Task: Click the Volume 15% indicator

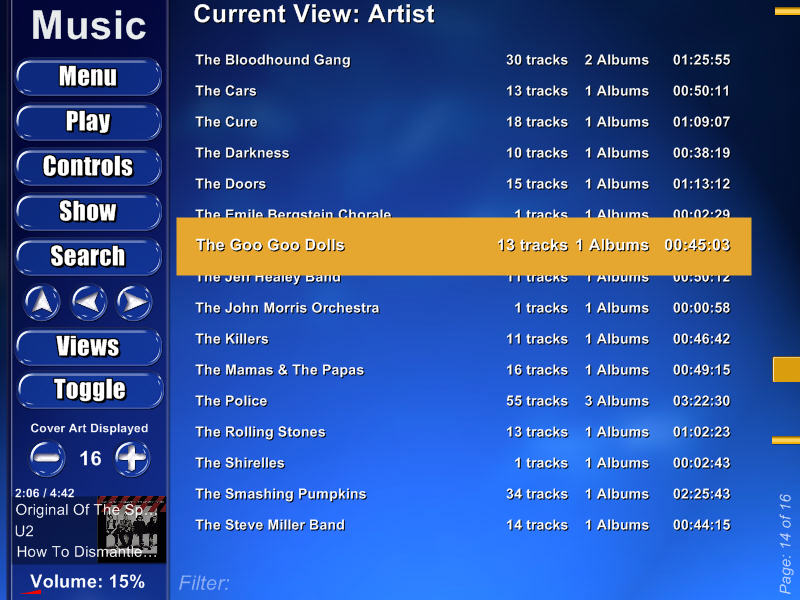Action: tap(87, 582)
